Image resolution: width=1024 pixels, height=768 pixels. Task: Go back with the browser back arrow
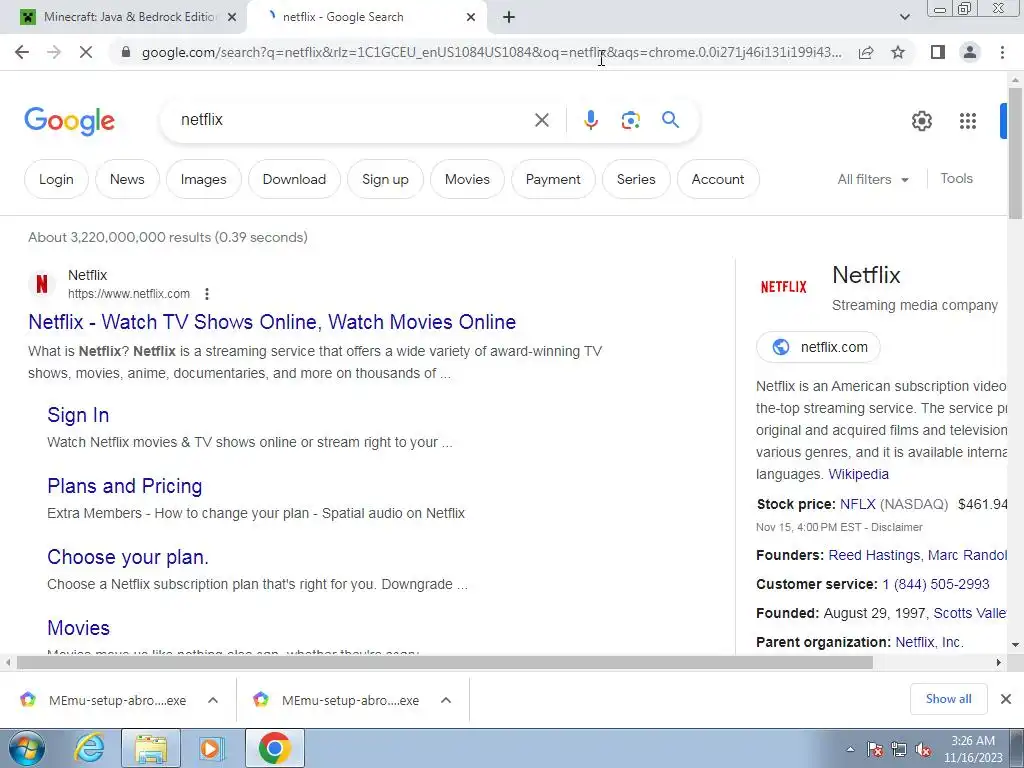[x=22, y=52]
